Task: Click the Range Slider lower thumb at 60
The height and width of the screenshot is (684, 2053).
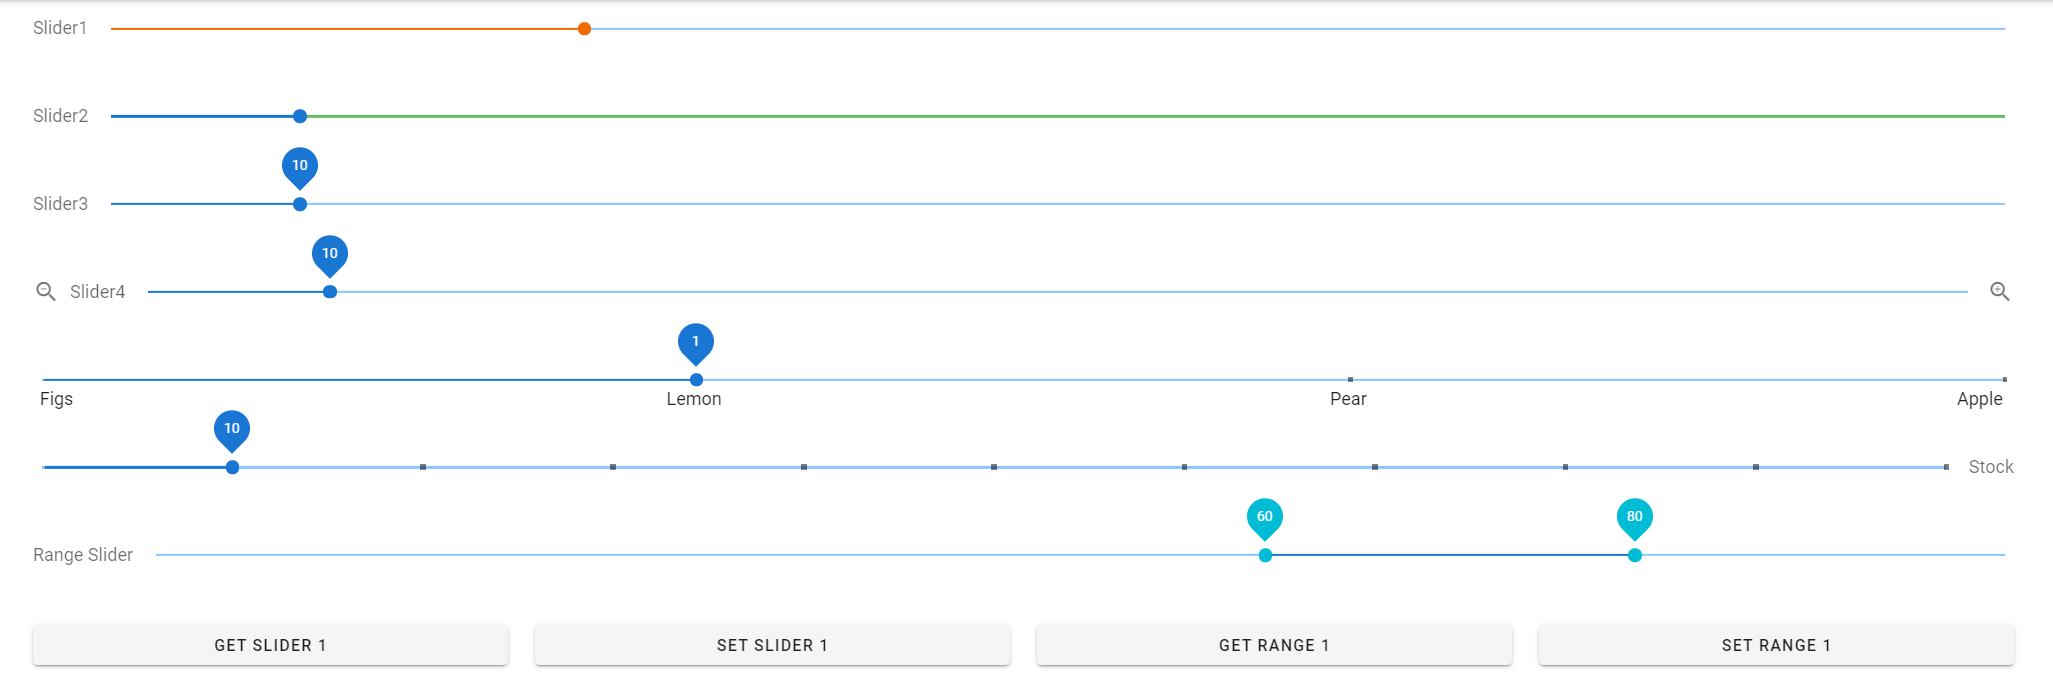Action: click(1265, 555)
